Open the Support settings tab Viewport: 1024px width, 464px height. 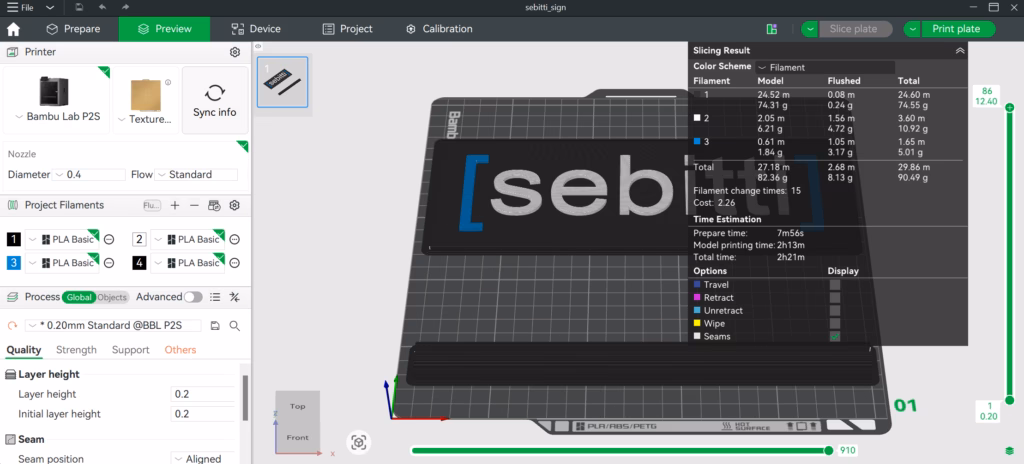(x=131, y=350)
